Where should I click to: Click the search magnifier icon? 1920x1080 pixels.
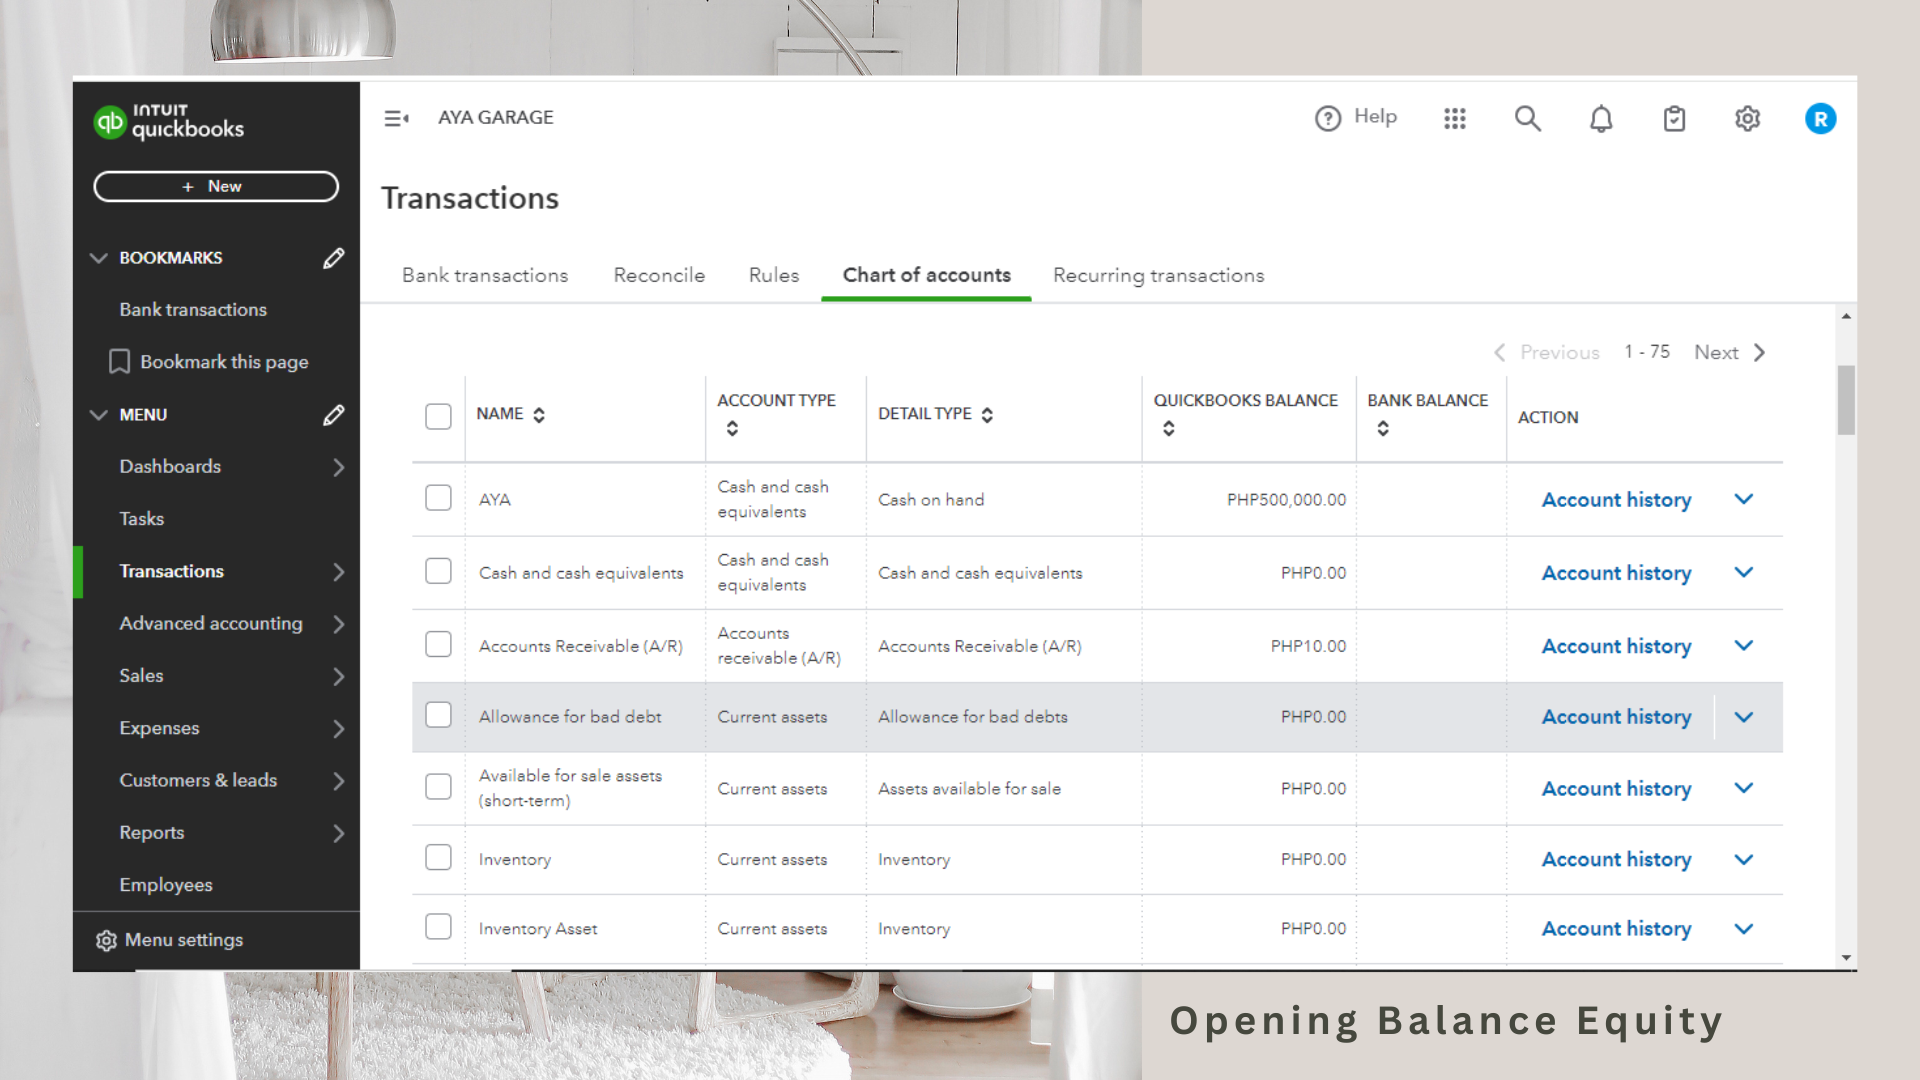click(x=1527, y=119)
